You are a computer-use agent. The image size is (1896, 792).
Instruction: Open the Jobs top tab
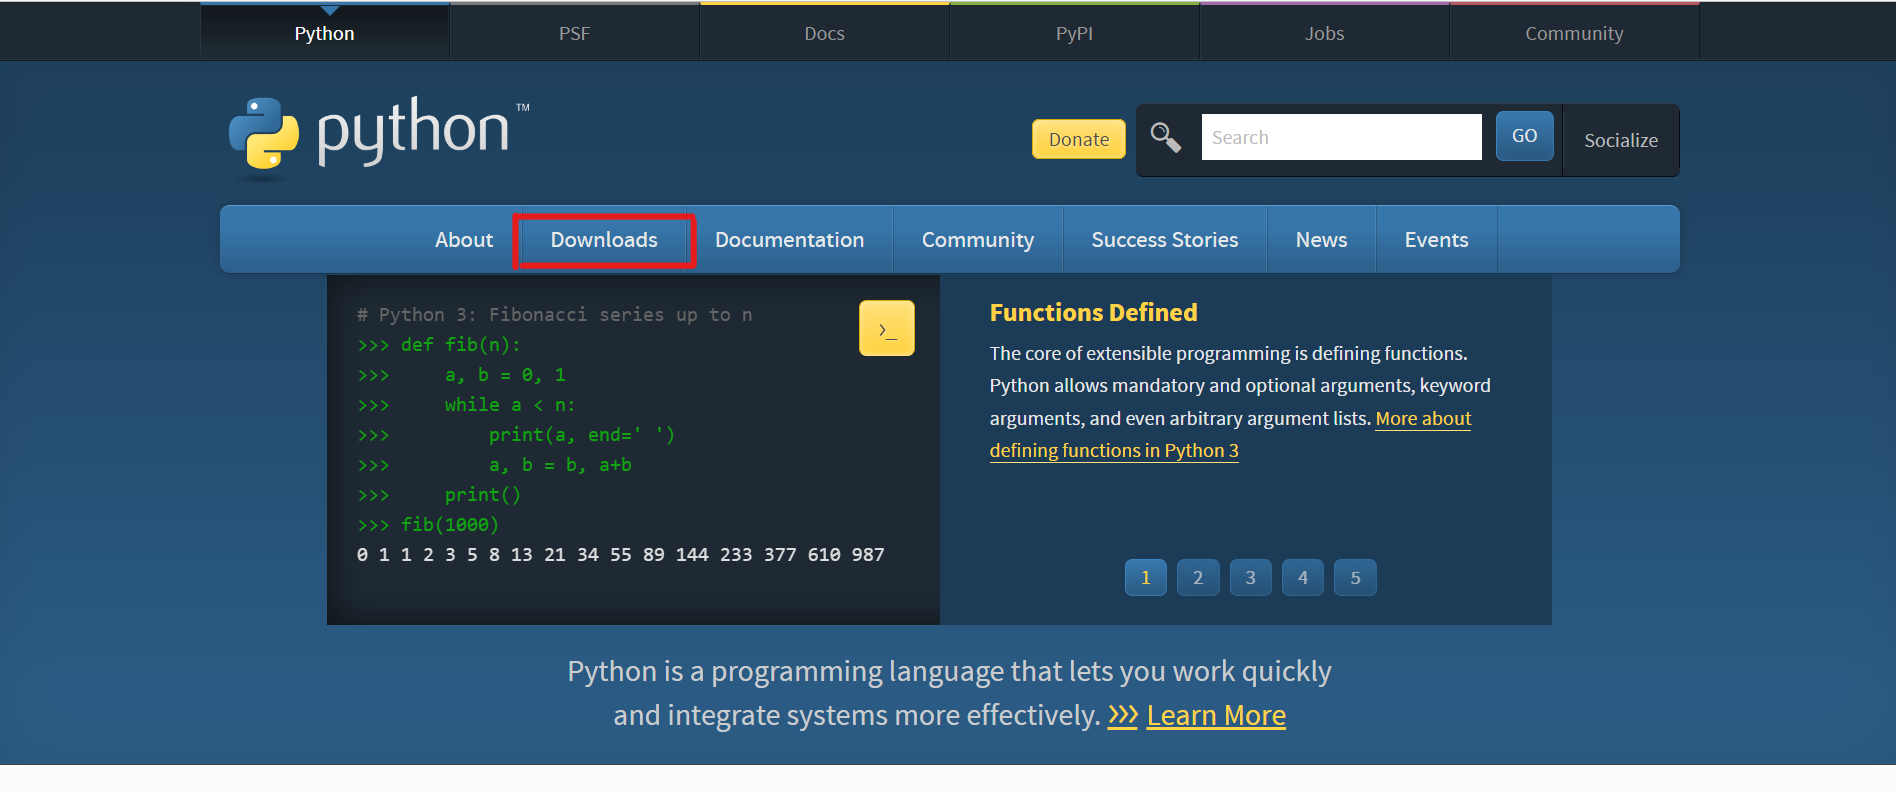coord(1325,33)
